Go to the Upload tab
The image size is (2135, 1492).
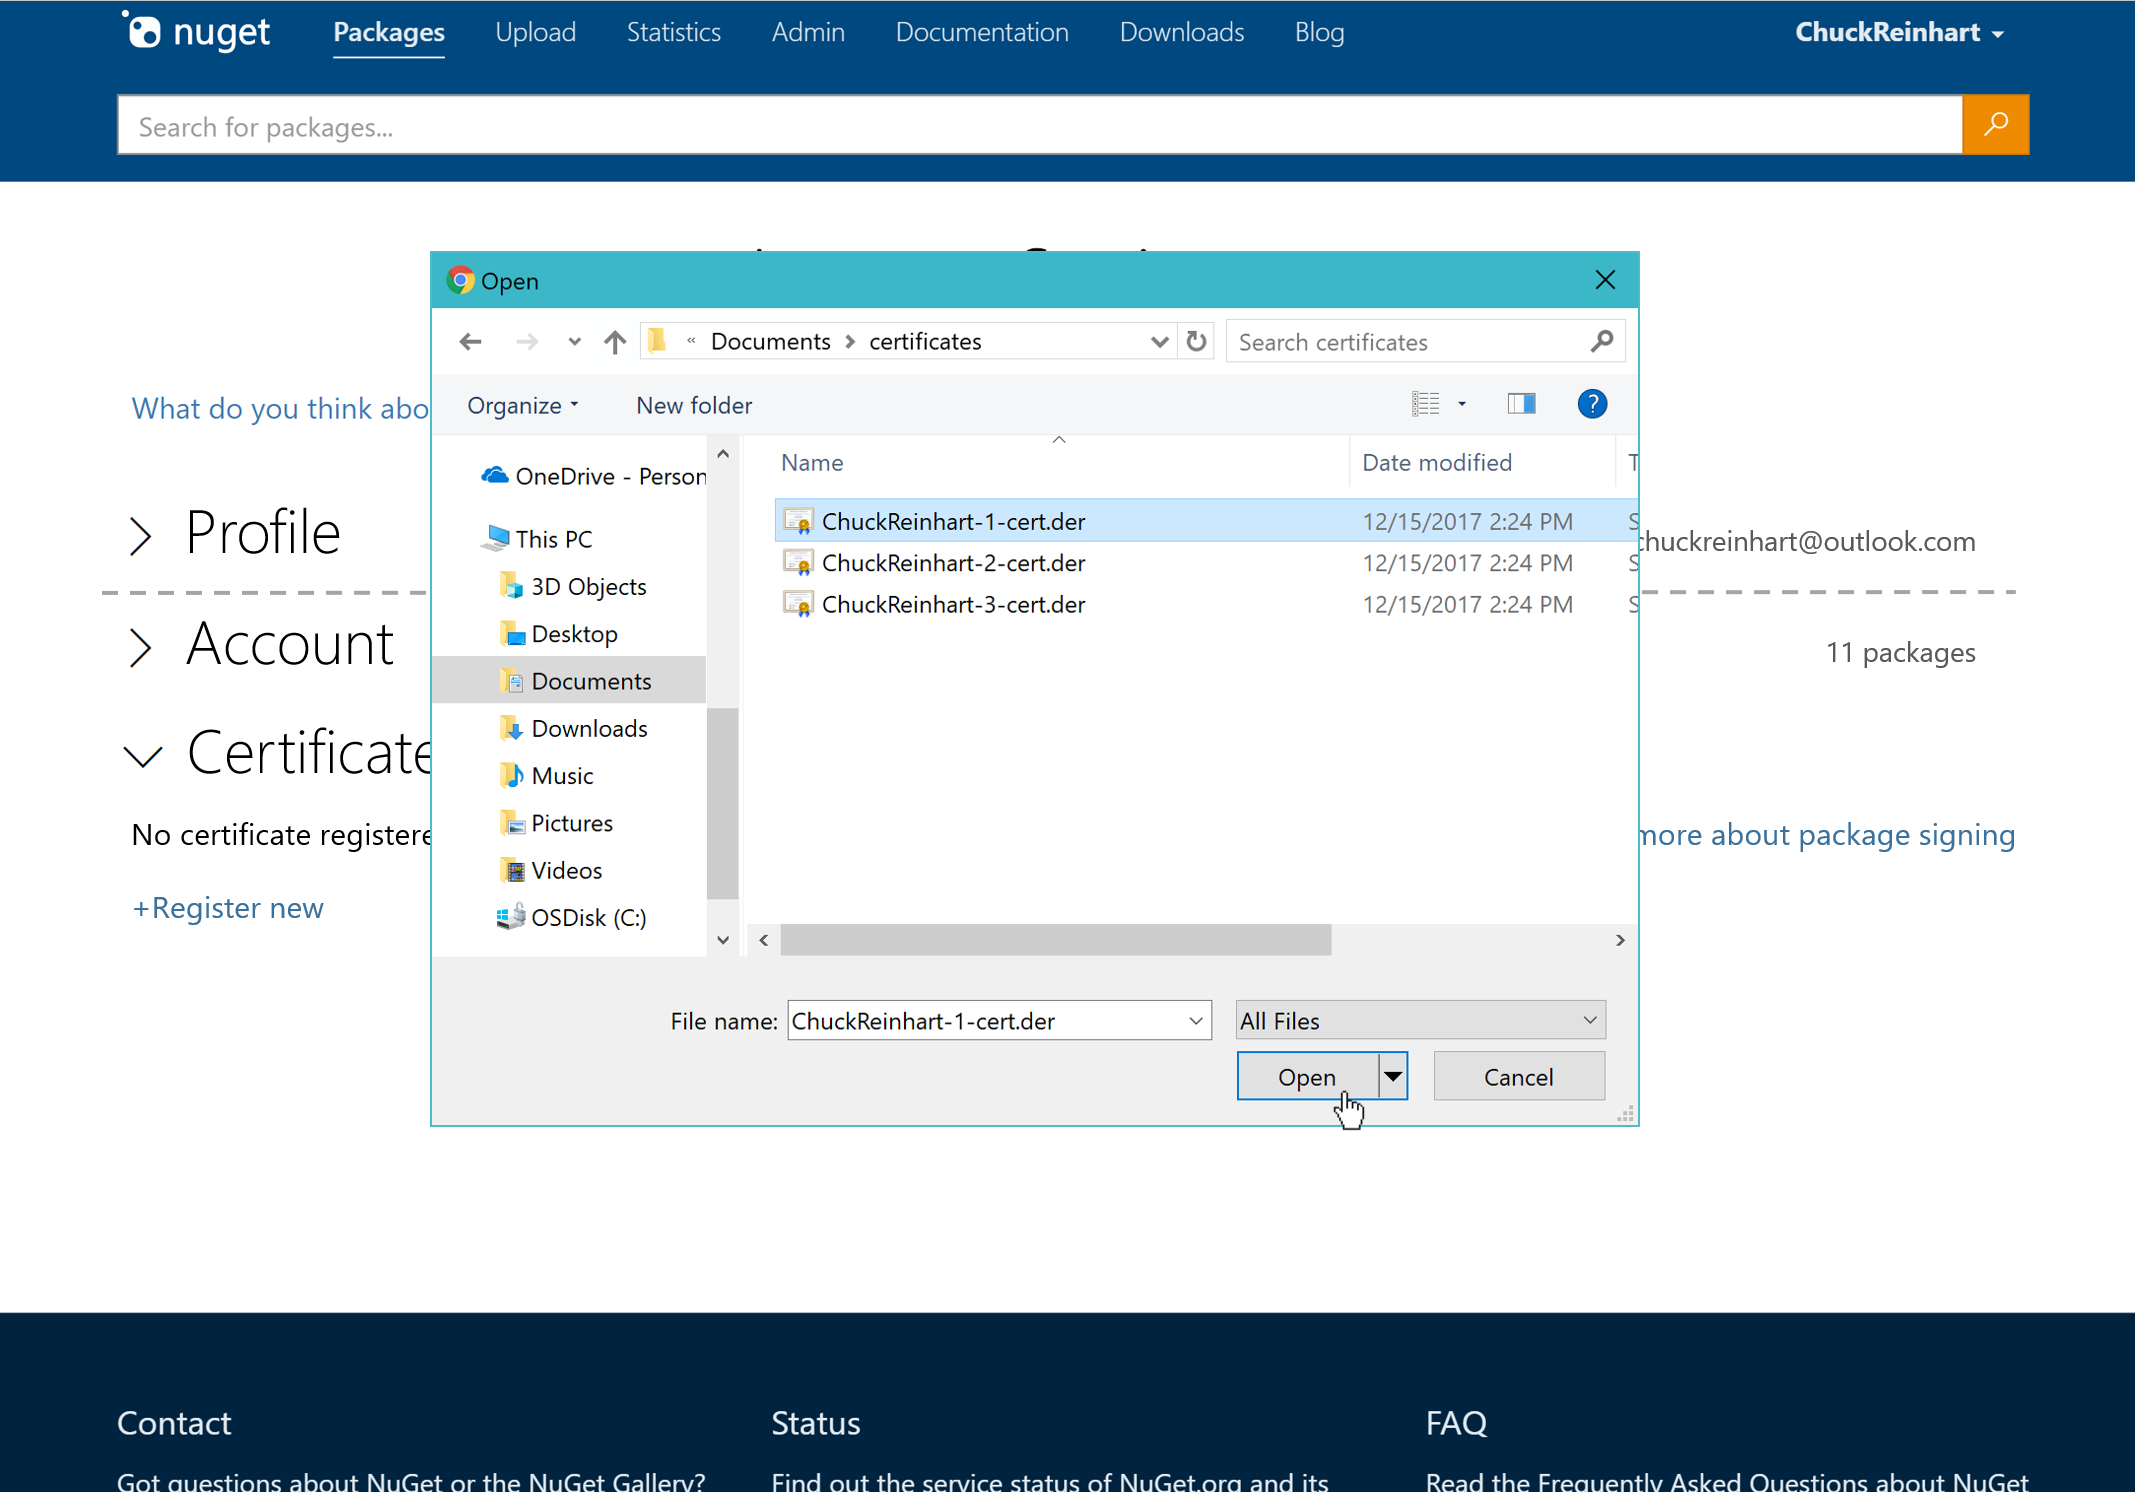coord(536,32)
